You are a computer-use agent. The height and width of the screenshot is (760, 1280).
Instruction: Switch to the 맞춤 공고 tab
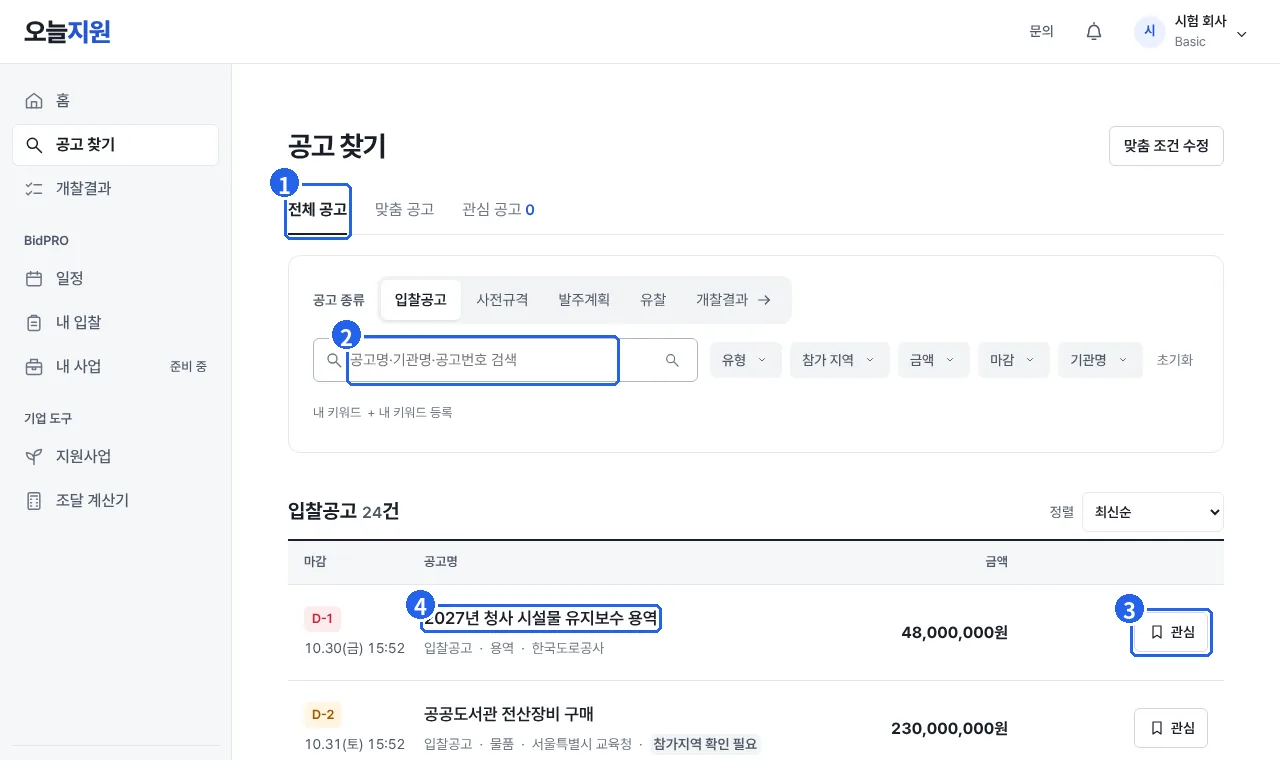[x=404, y=210]
